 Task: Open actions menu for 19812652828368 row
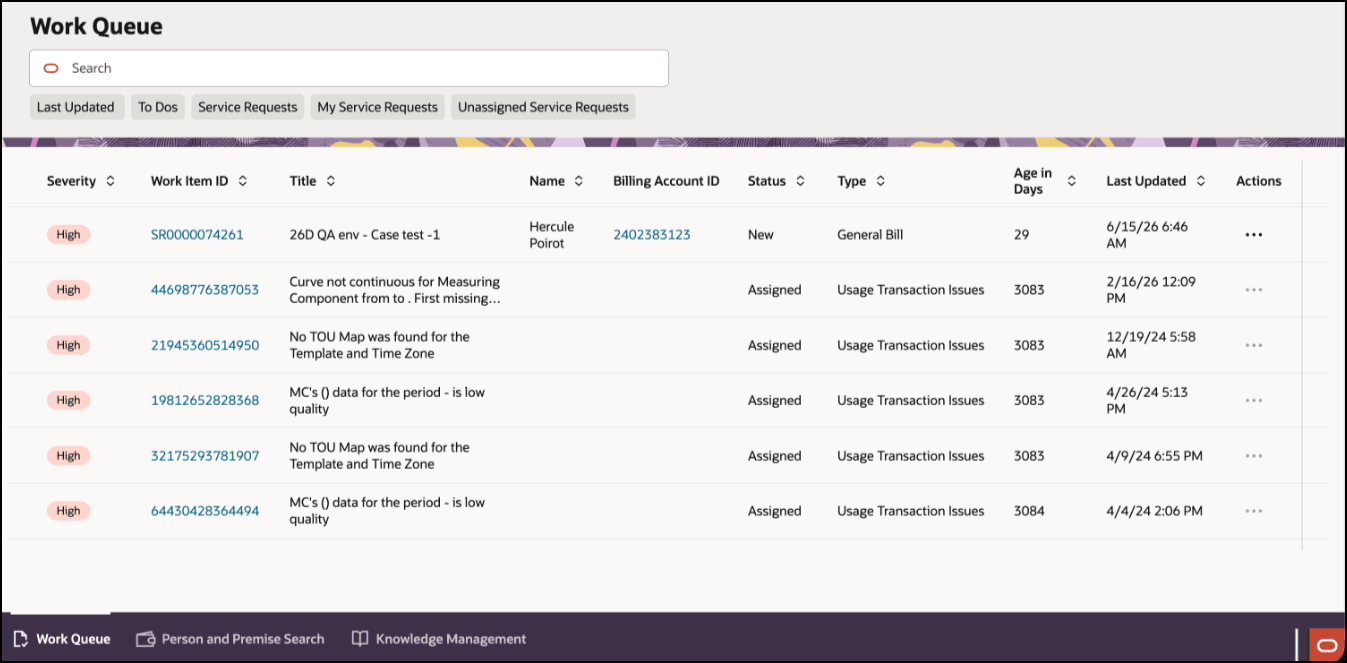1254,400
